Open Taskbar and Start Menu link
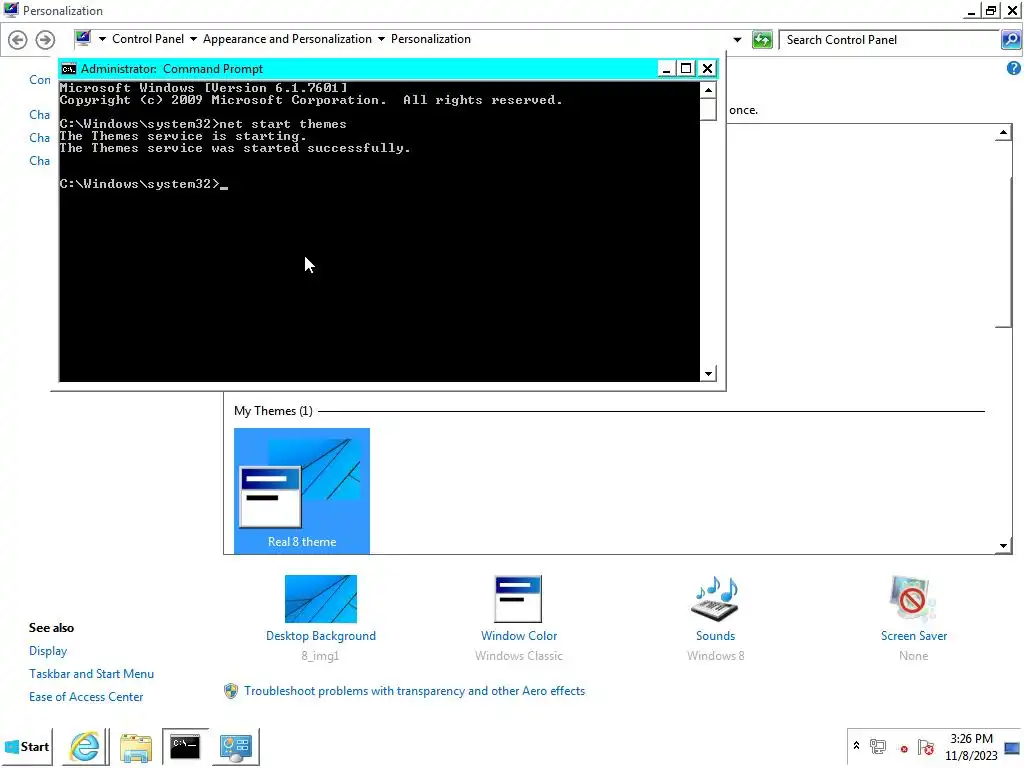 [91, 674]
